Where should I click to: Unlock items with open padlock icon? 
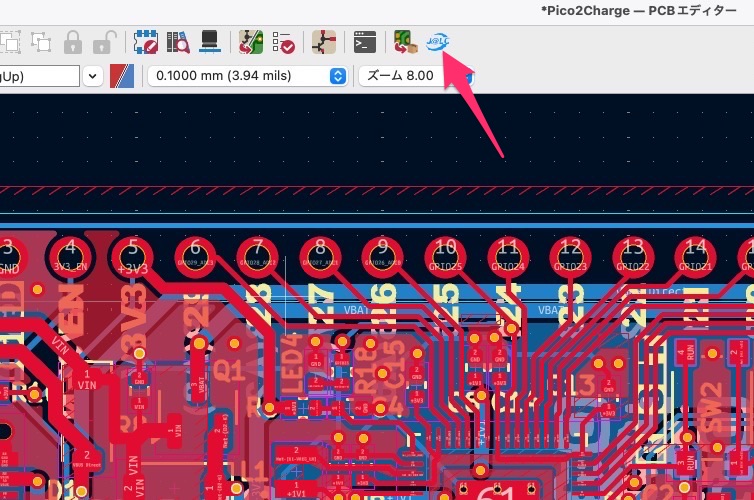tap(103, 42)
